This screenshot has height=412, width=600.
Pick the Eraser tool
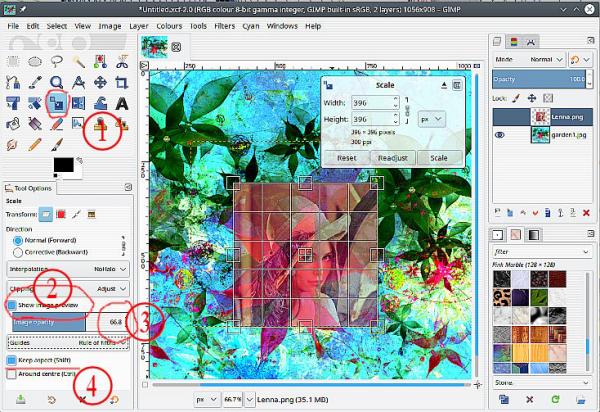tap(57, 124)
